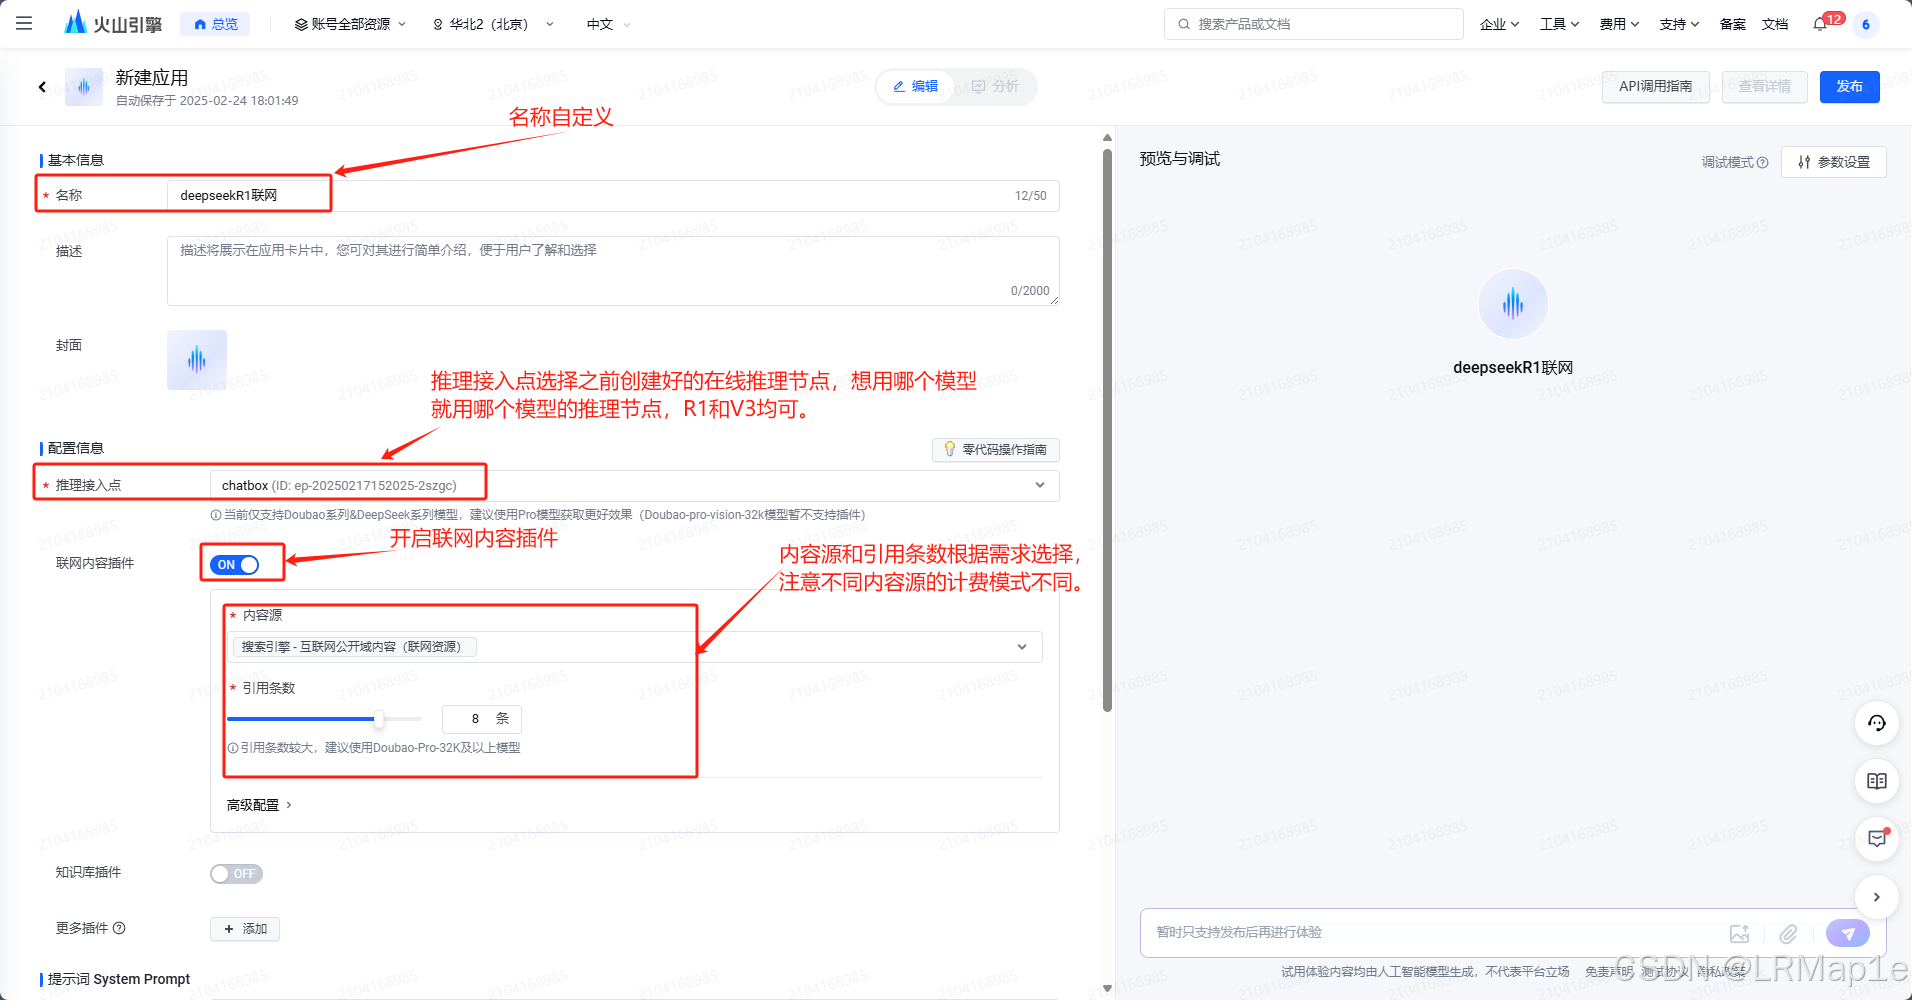Change the cover image thumbnail
The image size is (1912, 1000).
[197, 360]
